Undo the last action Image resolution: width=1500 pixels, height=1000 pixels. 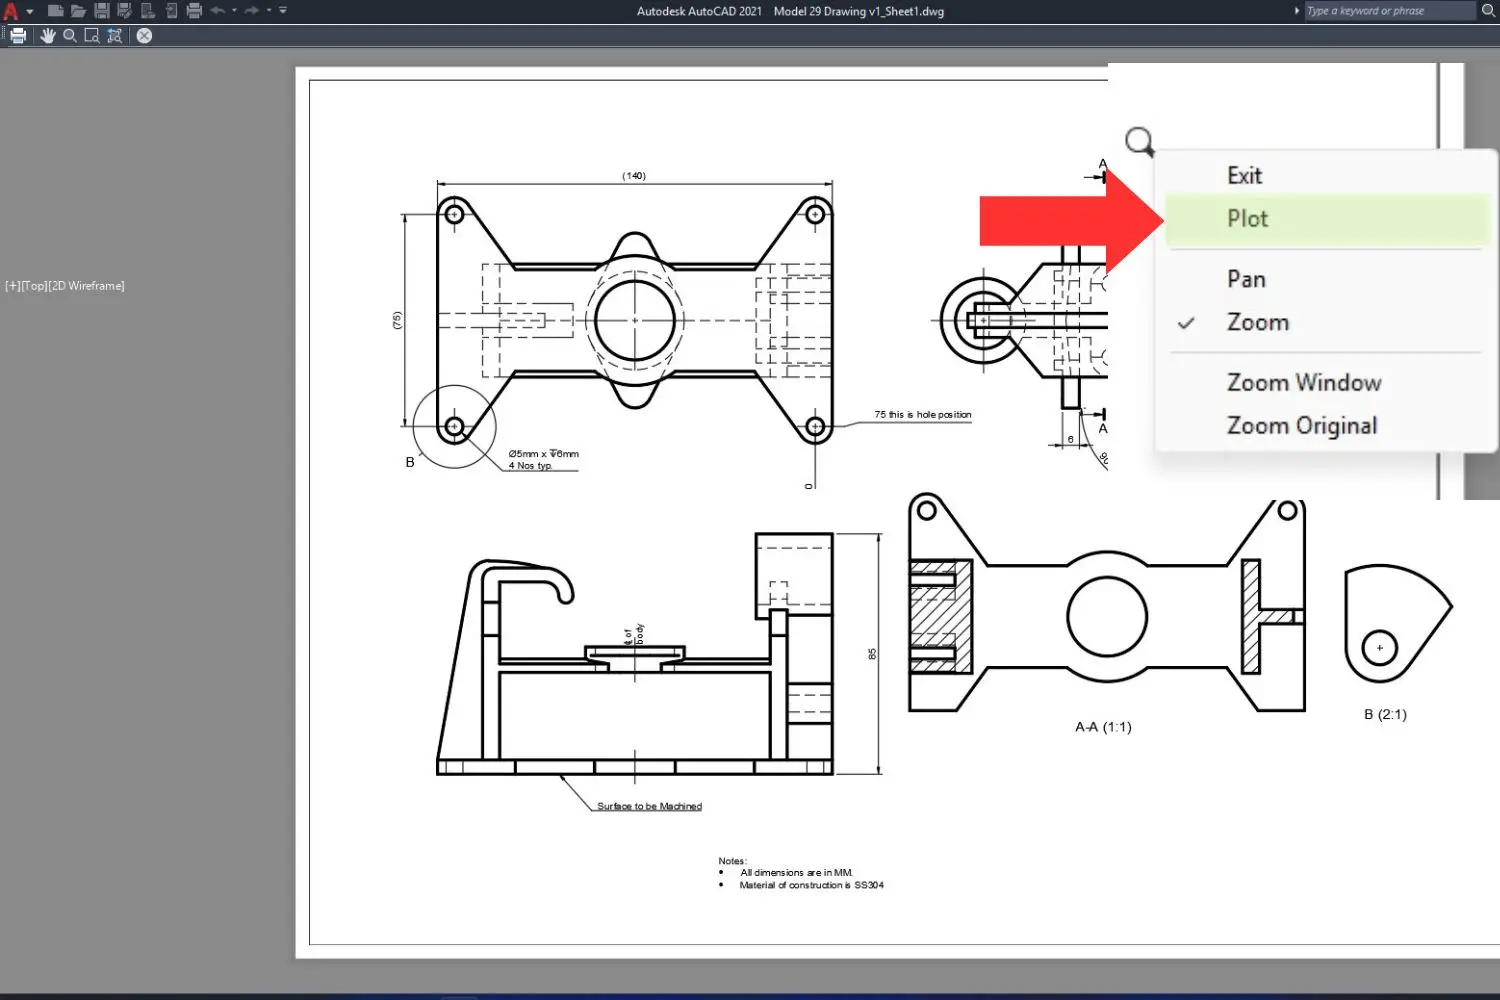217,11
